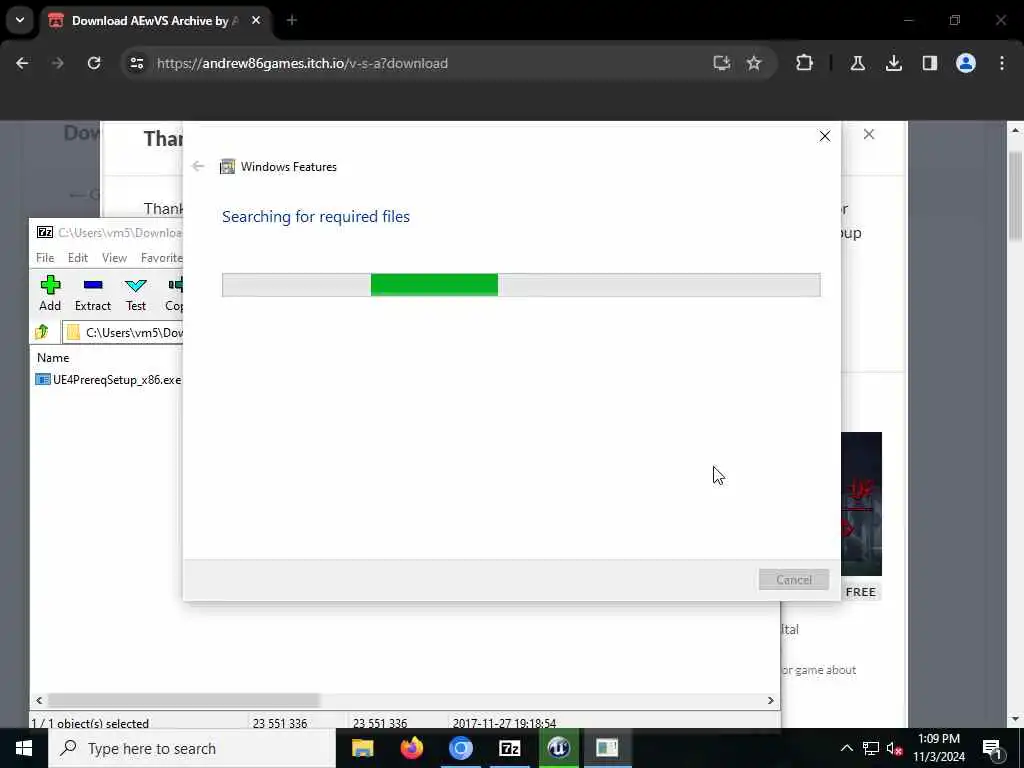
Task: Open the Edit menu in 7-Zip
Action: [78, 257]
